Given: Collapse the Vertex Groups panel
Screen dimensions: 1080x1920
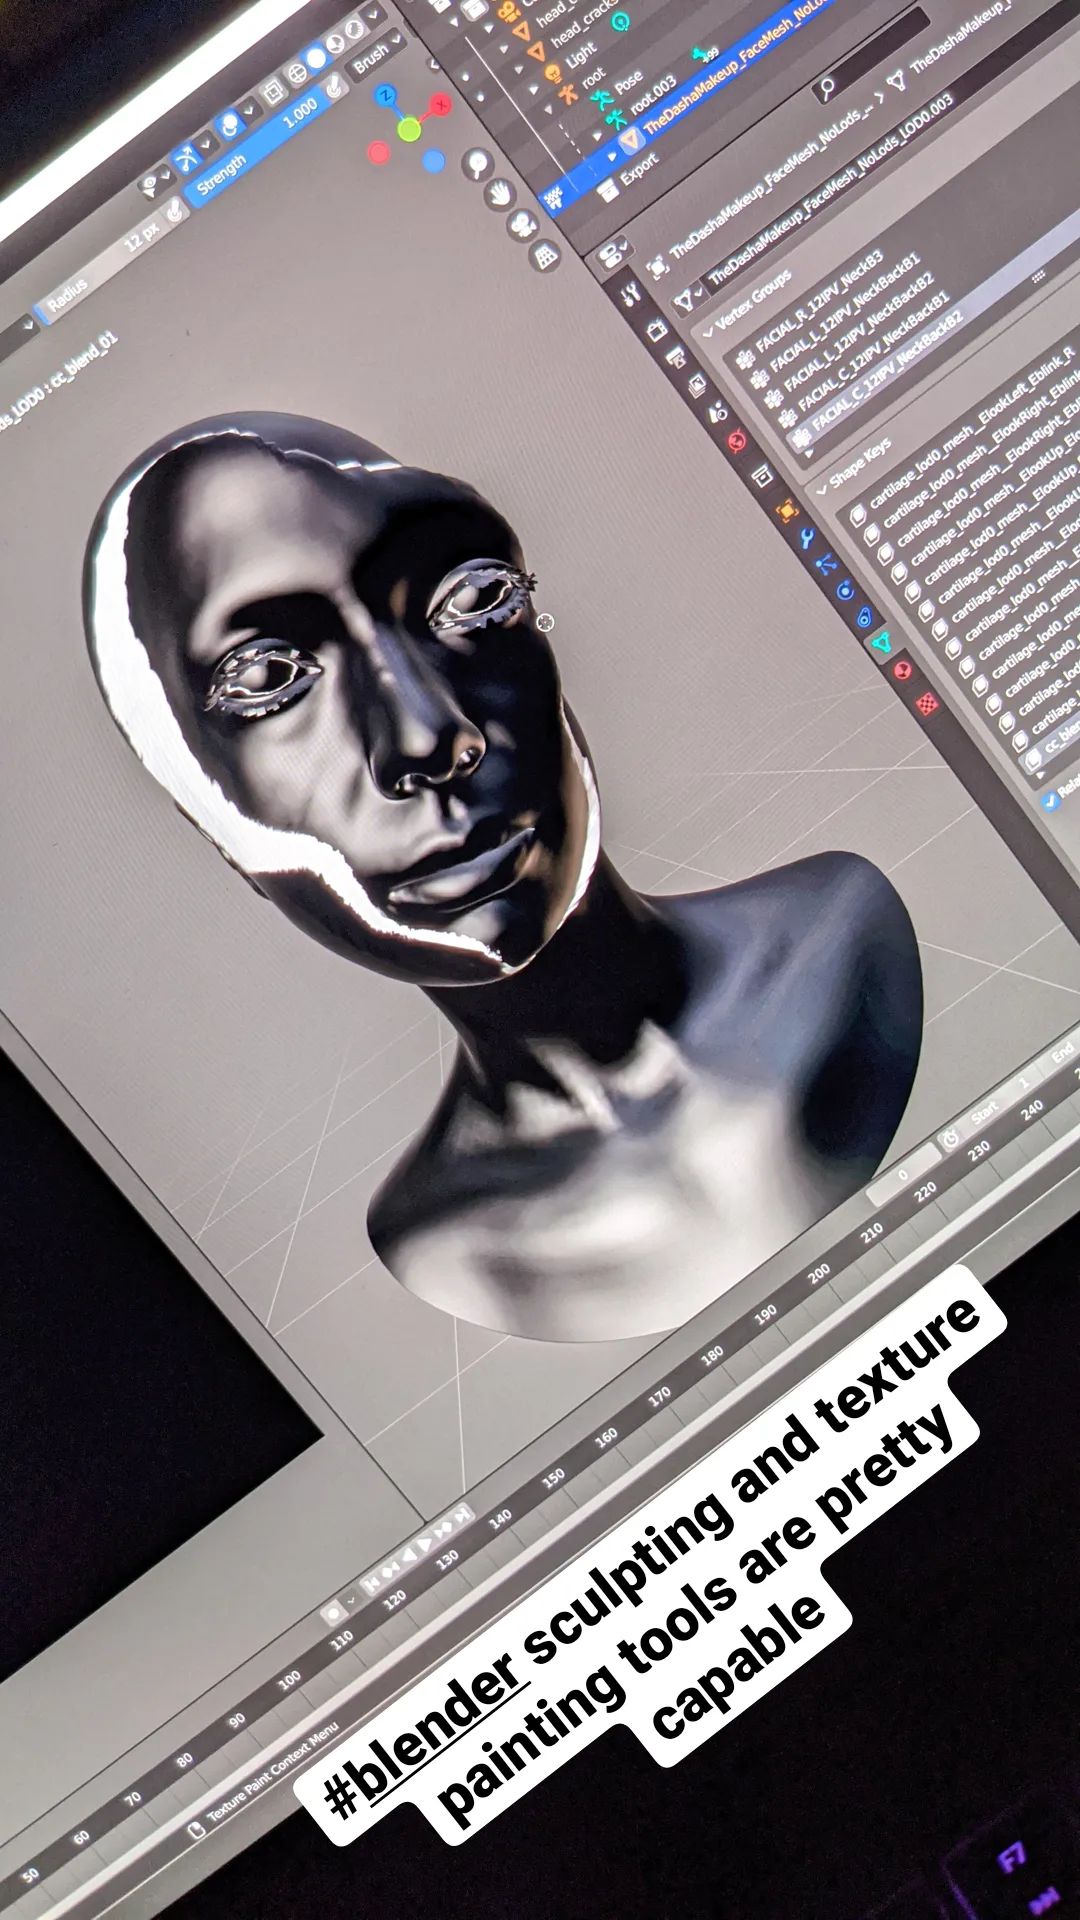Looking at the screenshot, I should click(x=709, y=332).
